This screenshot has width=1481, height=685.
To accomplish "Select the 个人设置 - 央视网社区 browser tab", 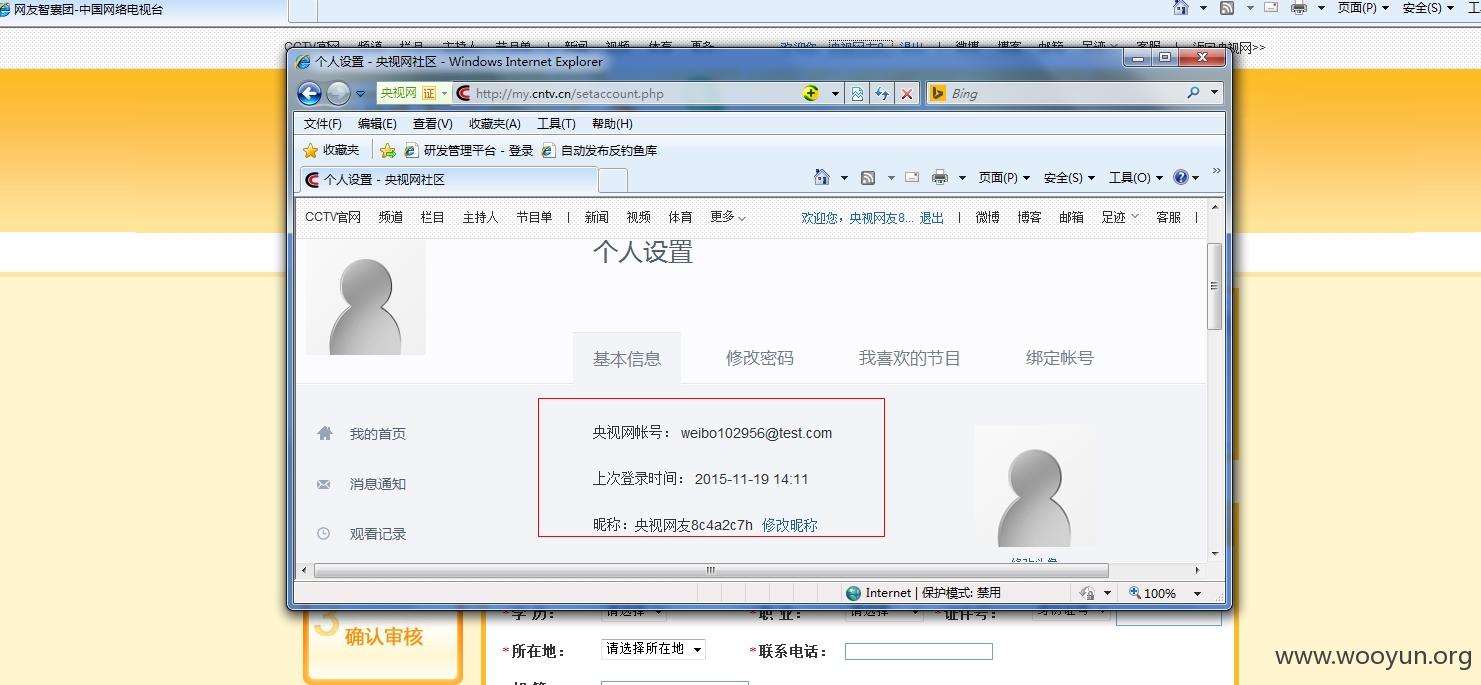I will pyautogui.click(x=447, y=180).
